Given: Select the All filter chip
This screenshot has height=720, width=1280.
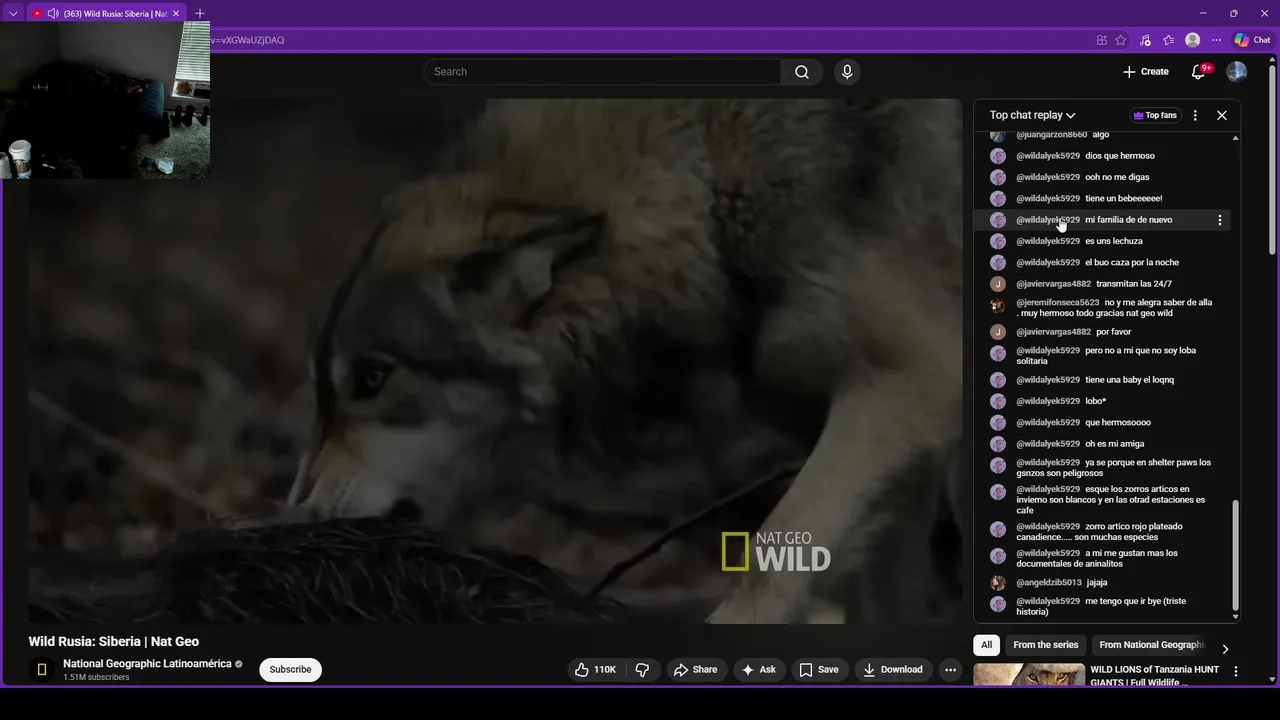Looking at the screenshot, I should tap(986, 645).
